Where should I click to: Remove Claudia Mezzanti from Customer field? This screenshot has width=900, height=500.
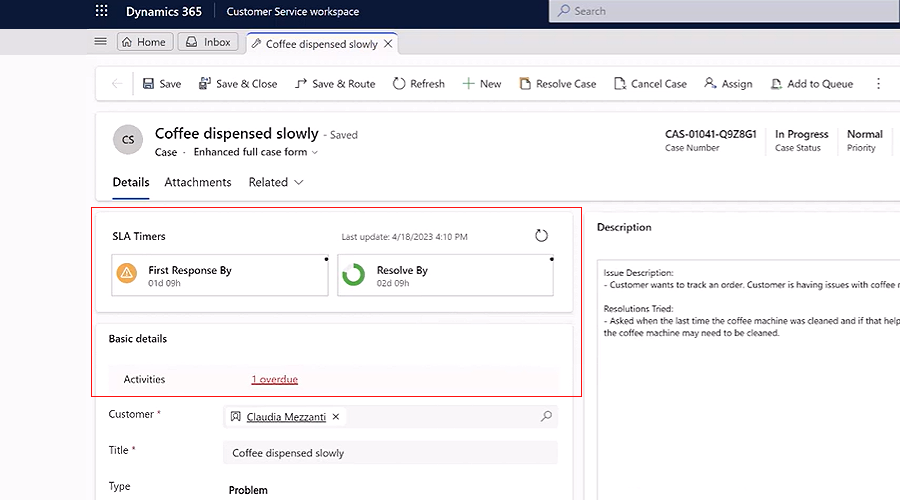point(336,417)
